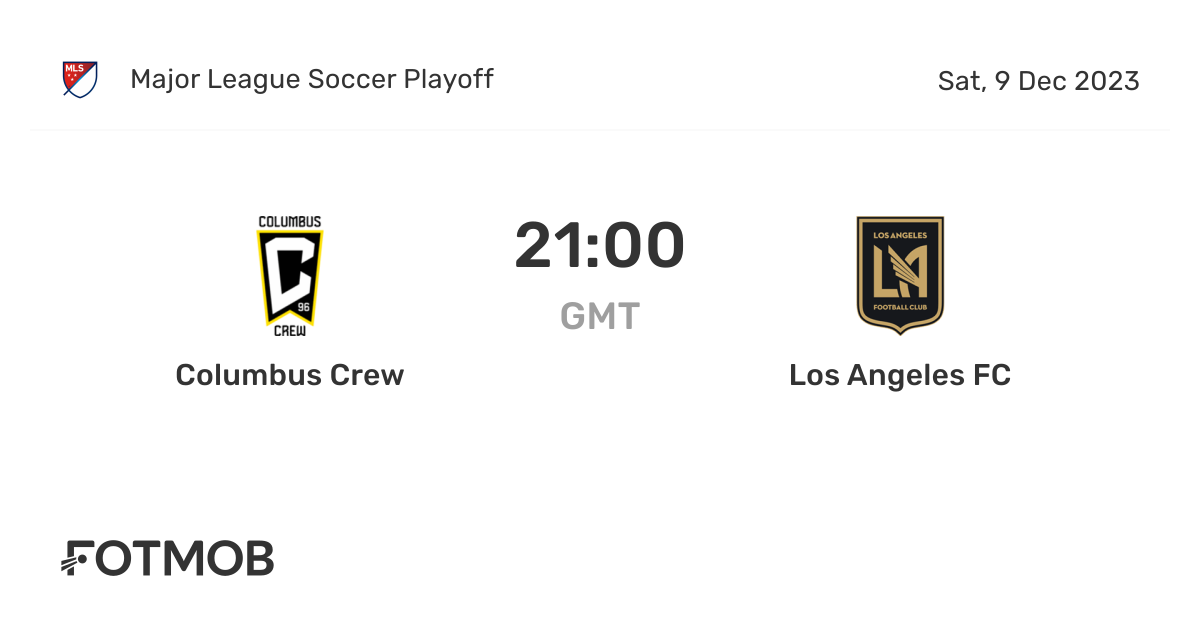Select the Columbus Crew team name
Viewport: 1200px width, 628px height.
(x=290, y=375)
